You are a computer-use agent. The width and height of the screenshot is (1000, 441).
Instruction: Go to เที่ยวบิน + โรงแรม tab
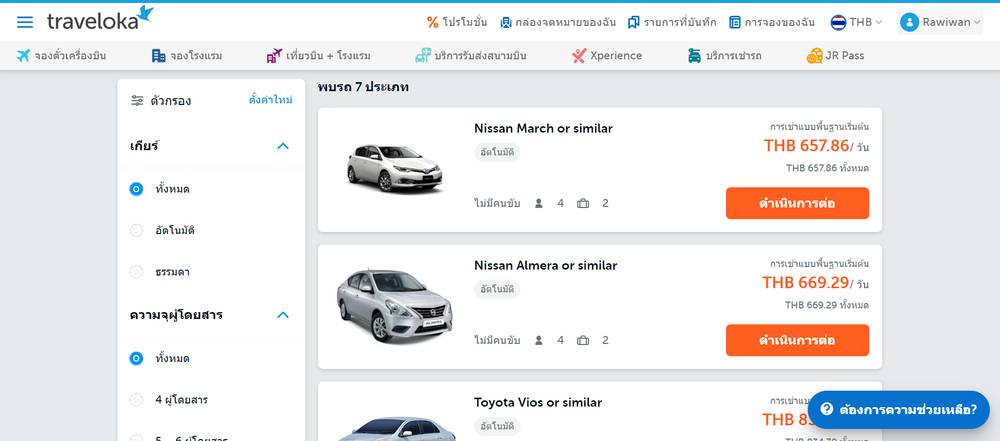point(318,56)
